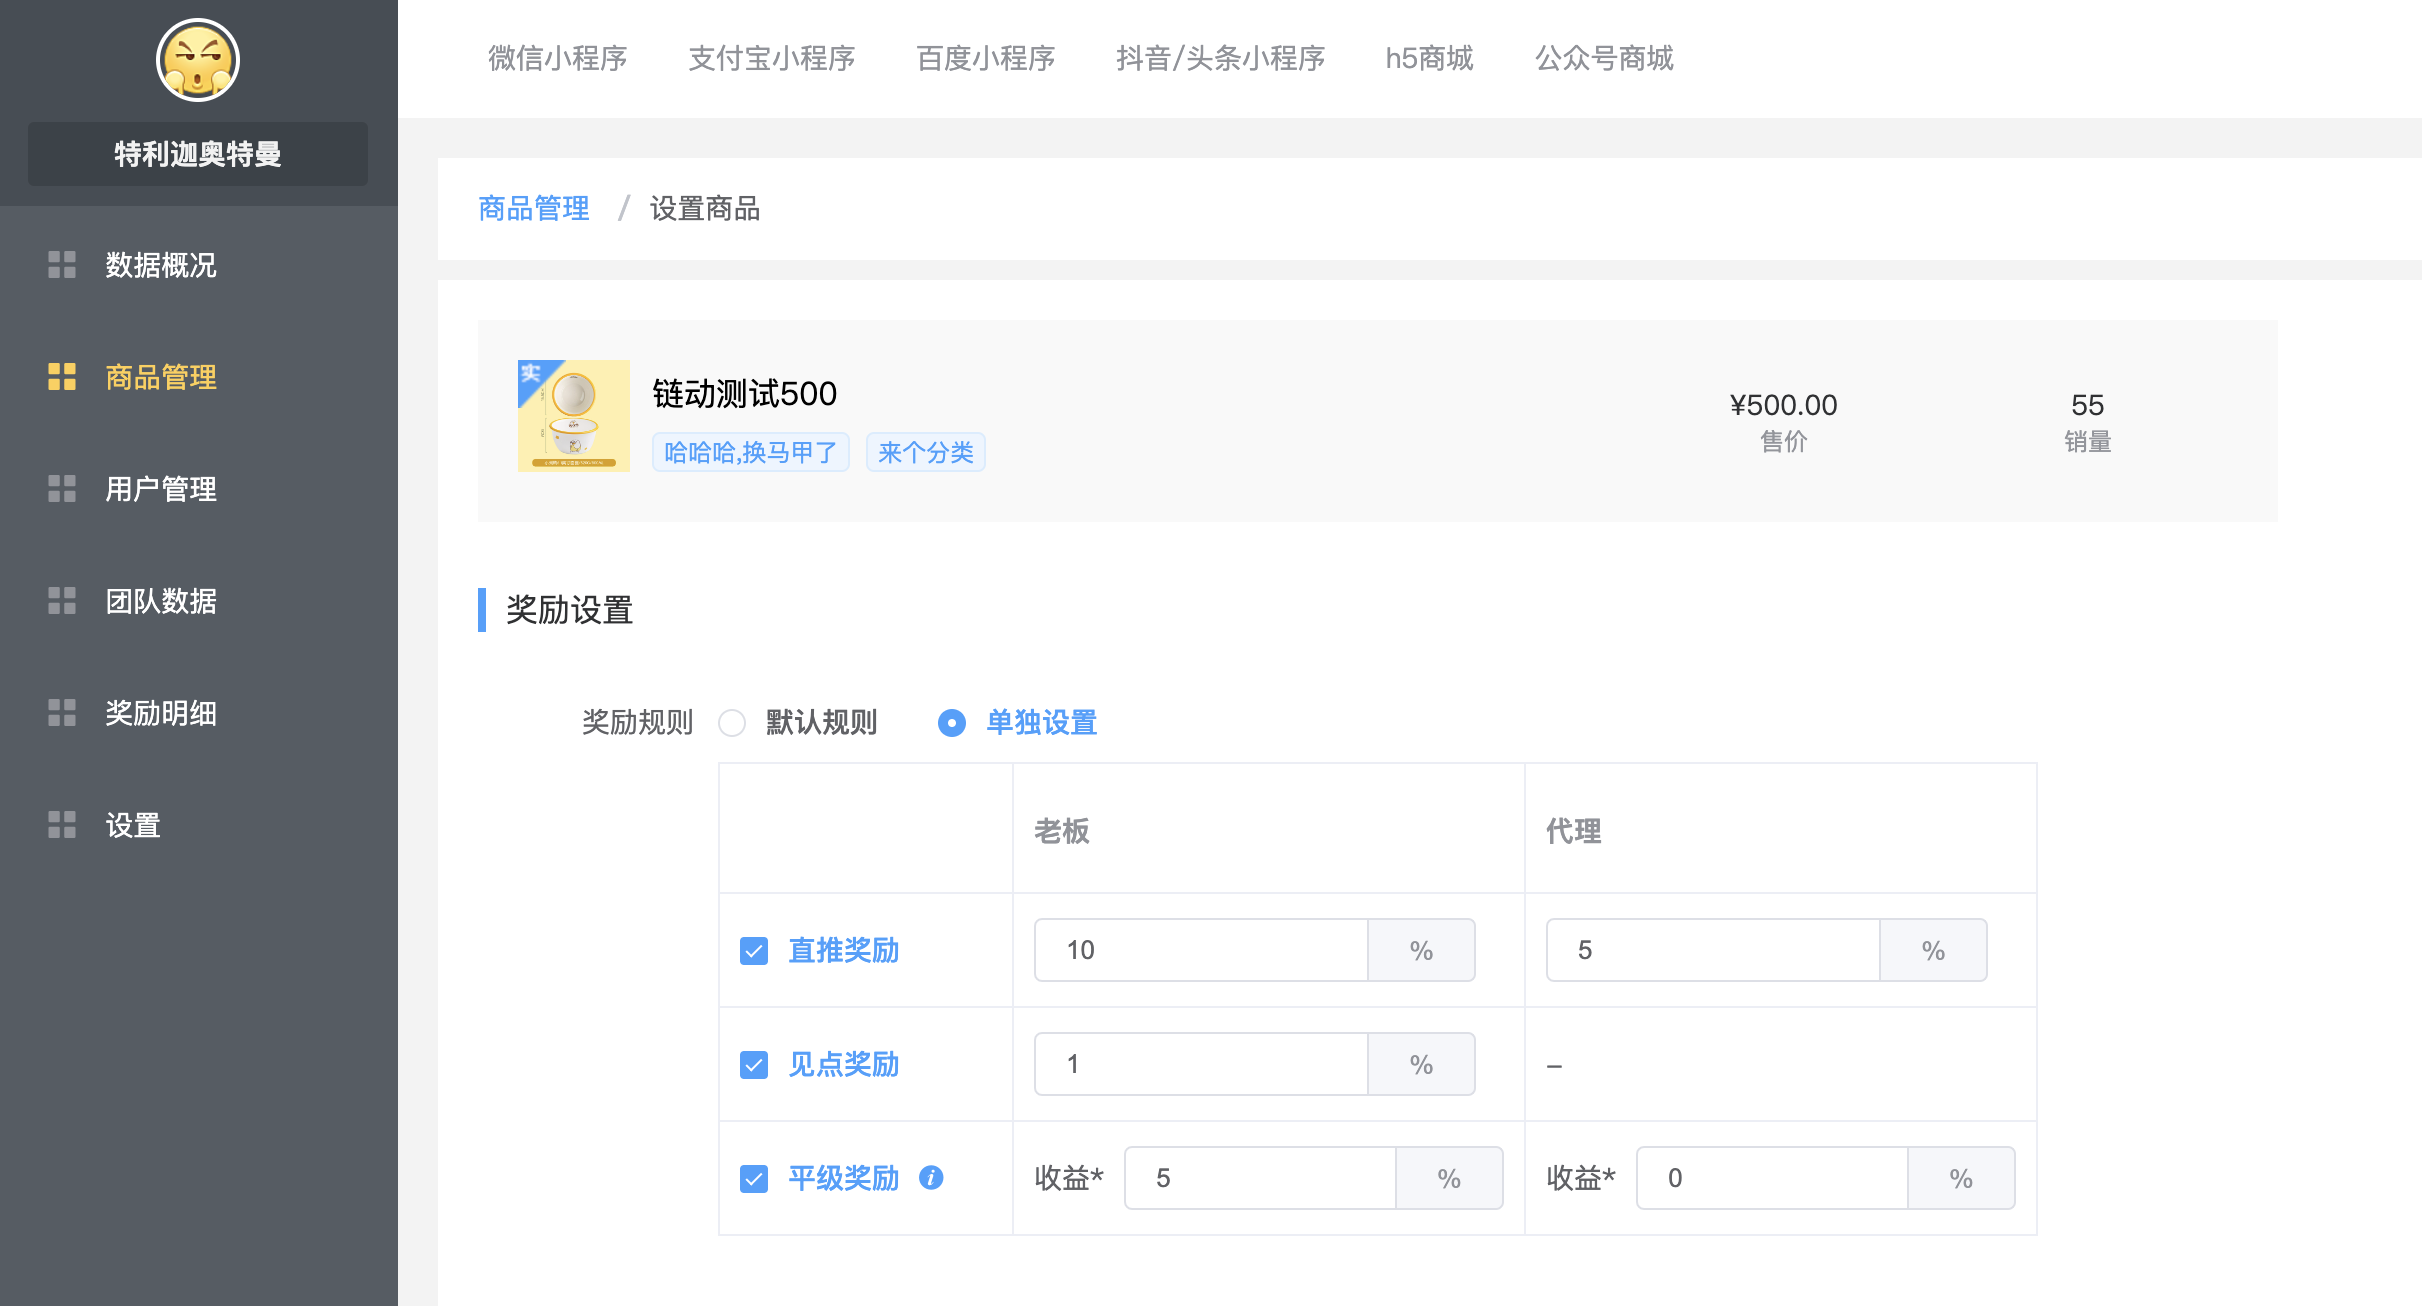
Task: Click the 奖励明细 sidebar grid icon
Action: pos(62,713)
